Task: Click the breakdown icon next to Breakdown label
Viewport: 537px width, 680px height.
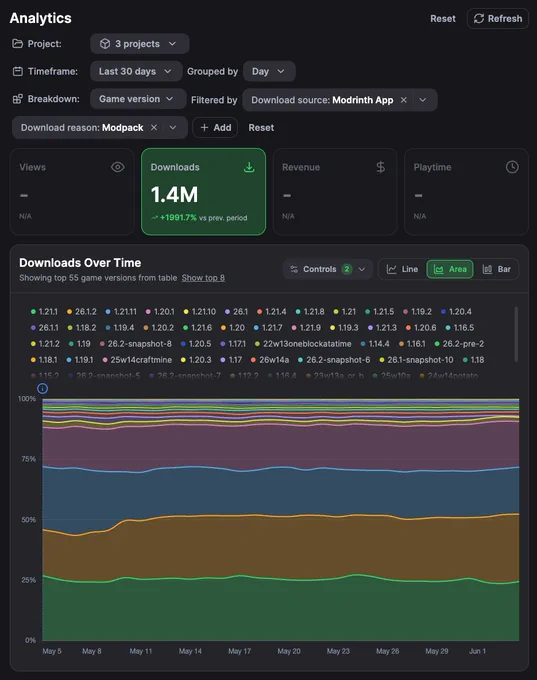Action: tap(17, 99)
